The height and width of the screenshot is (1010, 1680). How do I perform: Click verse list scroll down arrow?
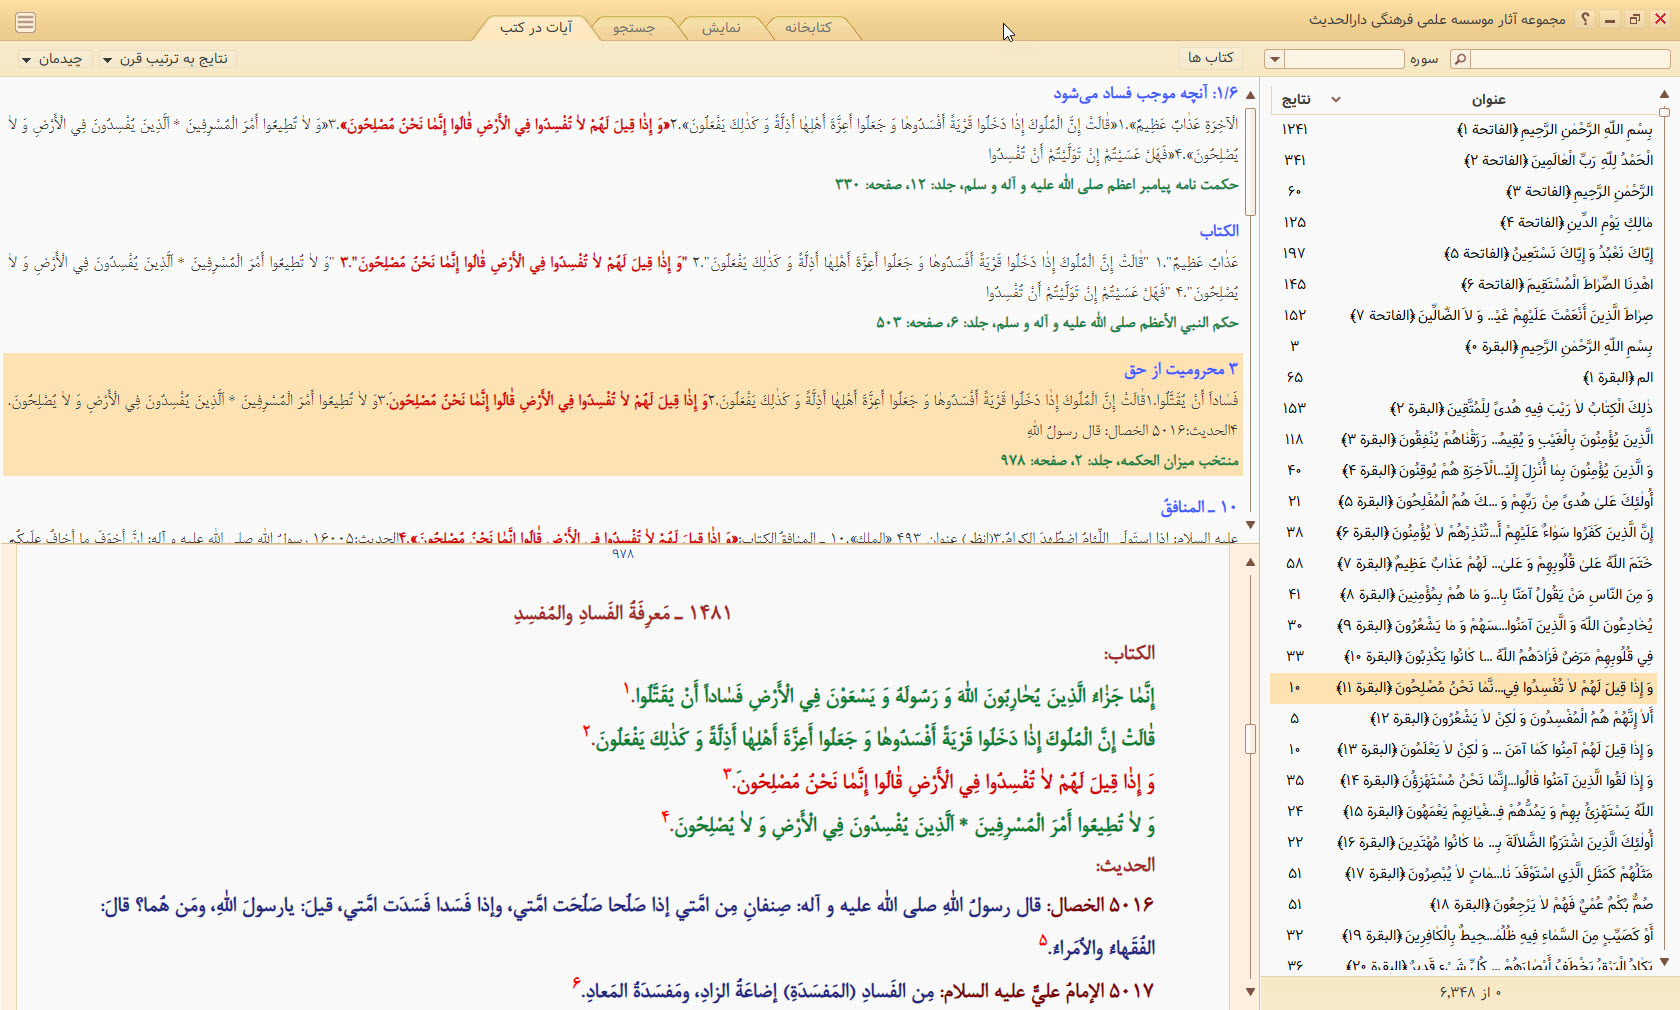(x=1664, y=962)
